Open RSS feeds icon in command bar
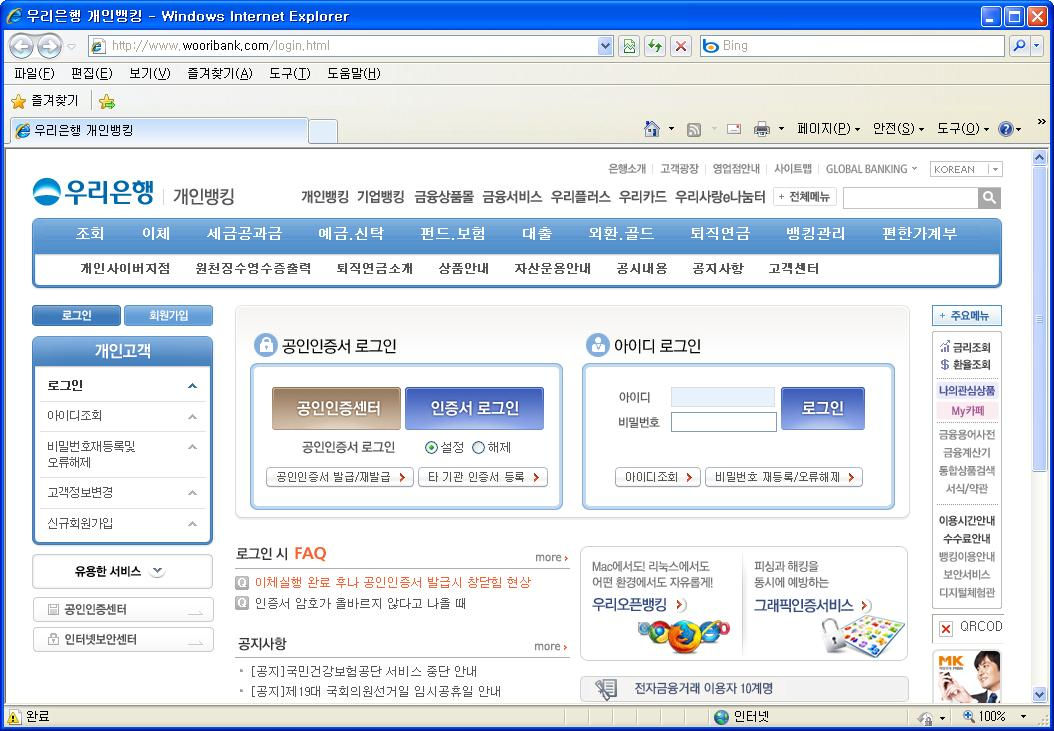 694,129
